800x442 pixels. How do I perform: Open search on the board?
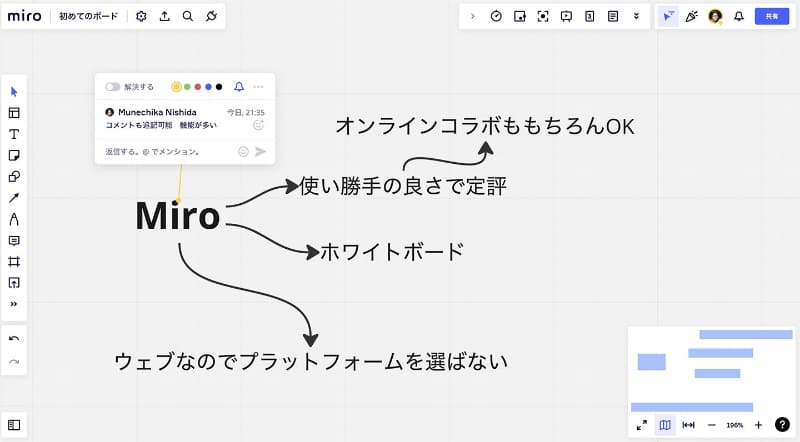[x=188, y=16]
